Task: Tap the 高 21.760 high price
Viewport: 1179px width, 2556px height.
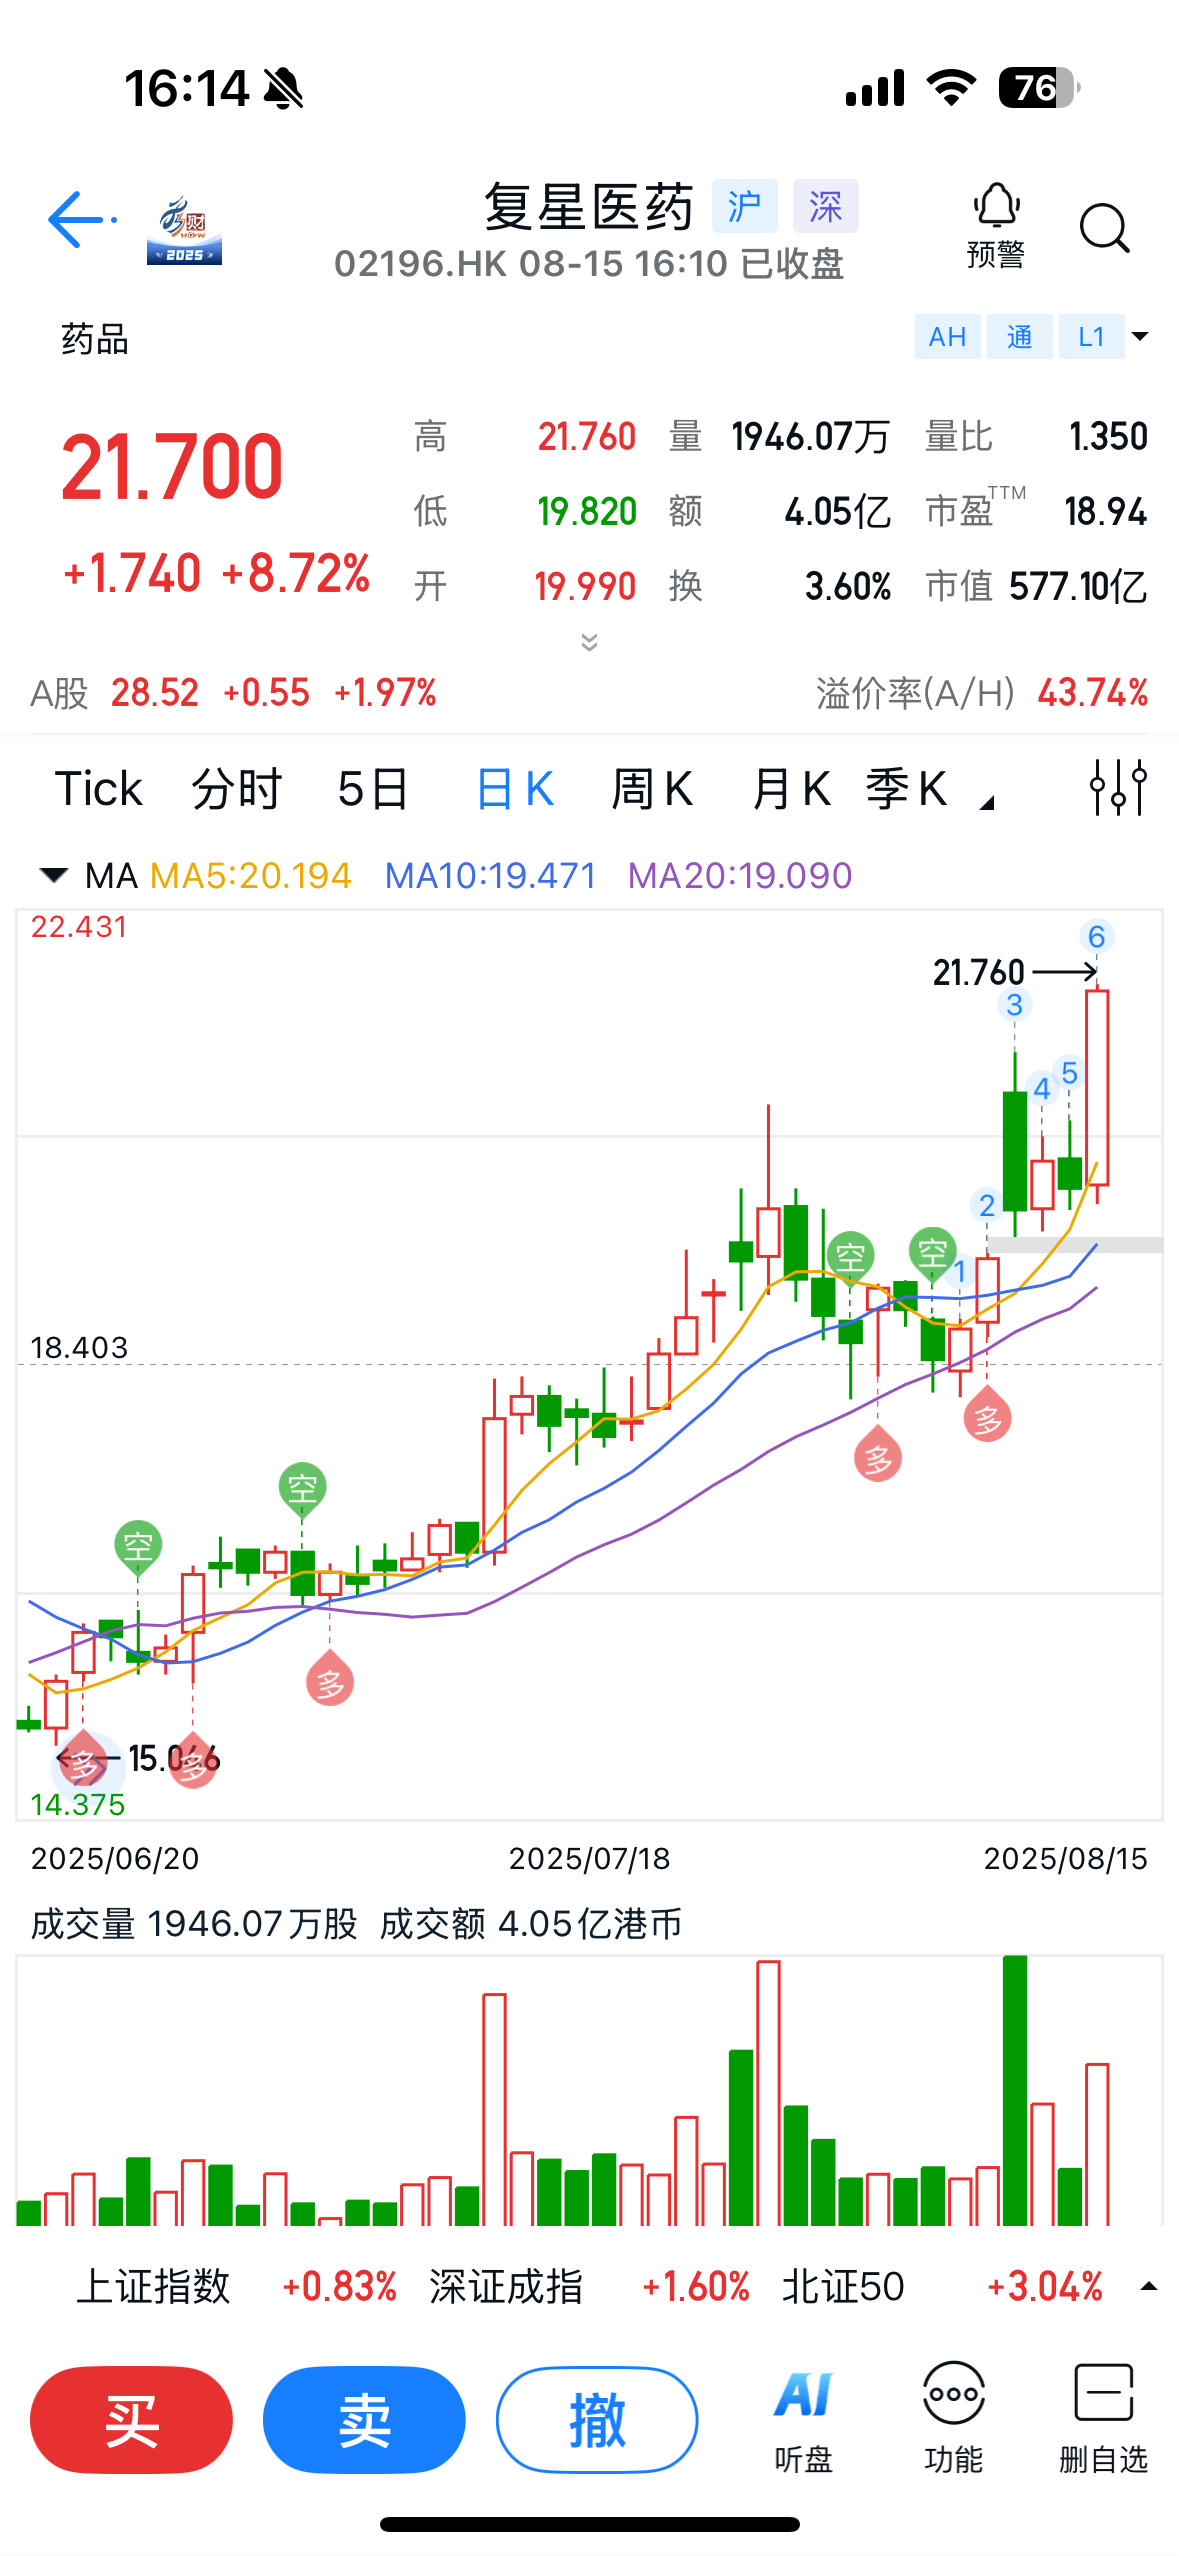Action: tap(525, 437)
